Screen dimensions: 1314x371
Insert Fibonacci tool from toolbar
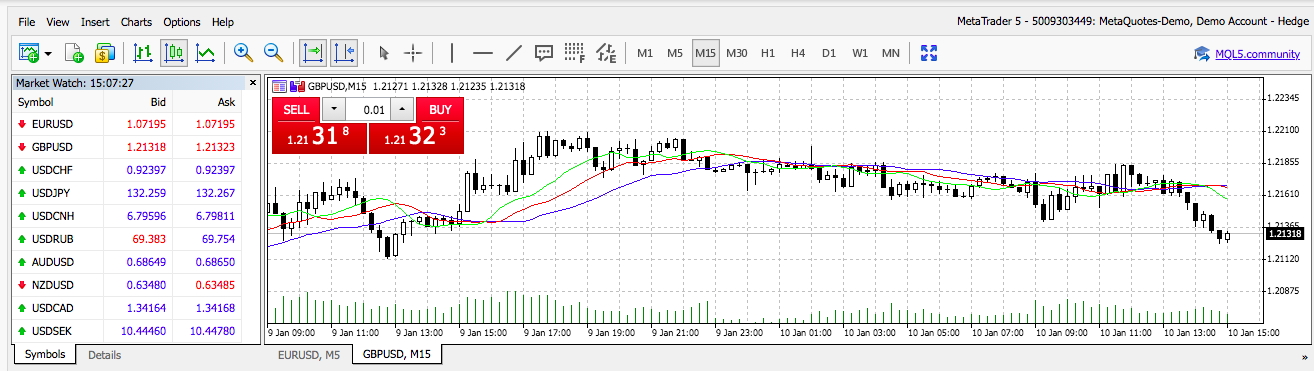click(x=574, y=53)
